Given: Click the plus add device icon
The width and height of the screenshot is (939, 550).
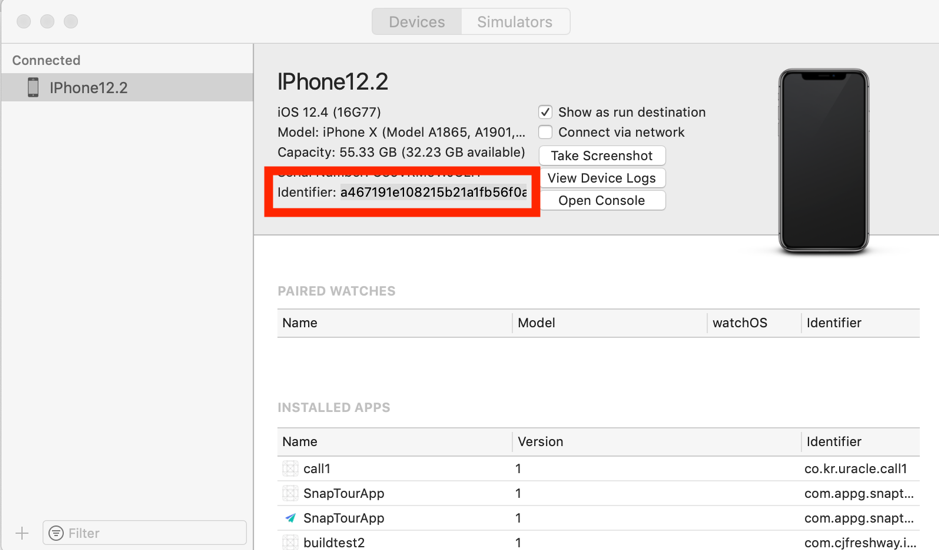Looking at the screenshot, I should tap(22, 533).
